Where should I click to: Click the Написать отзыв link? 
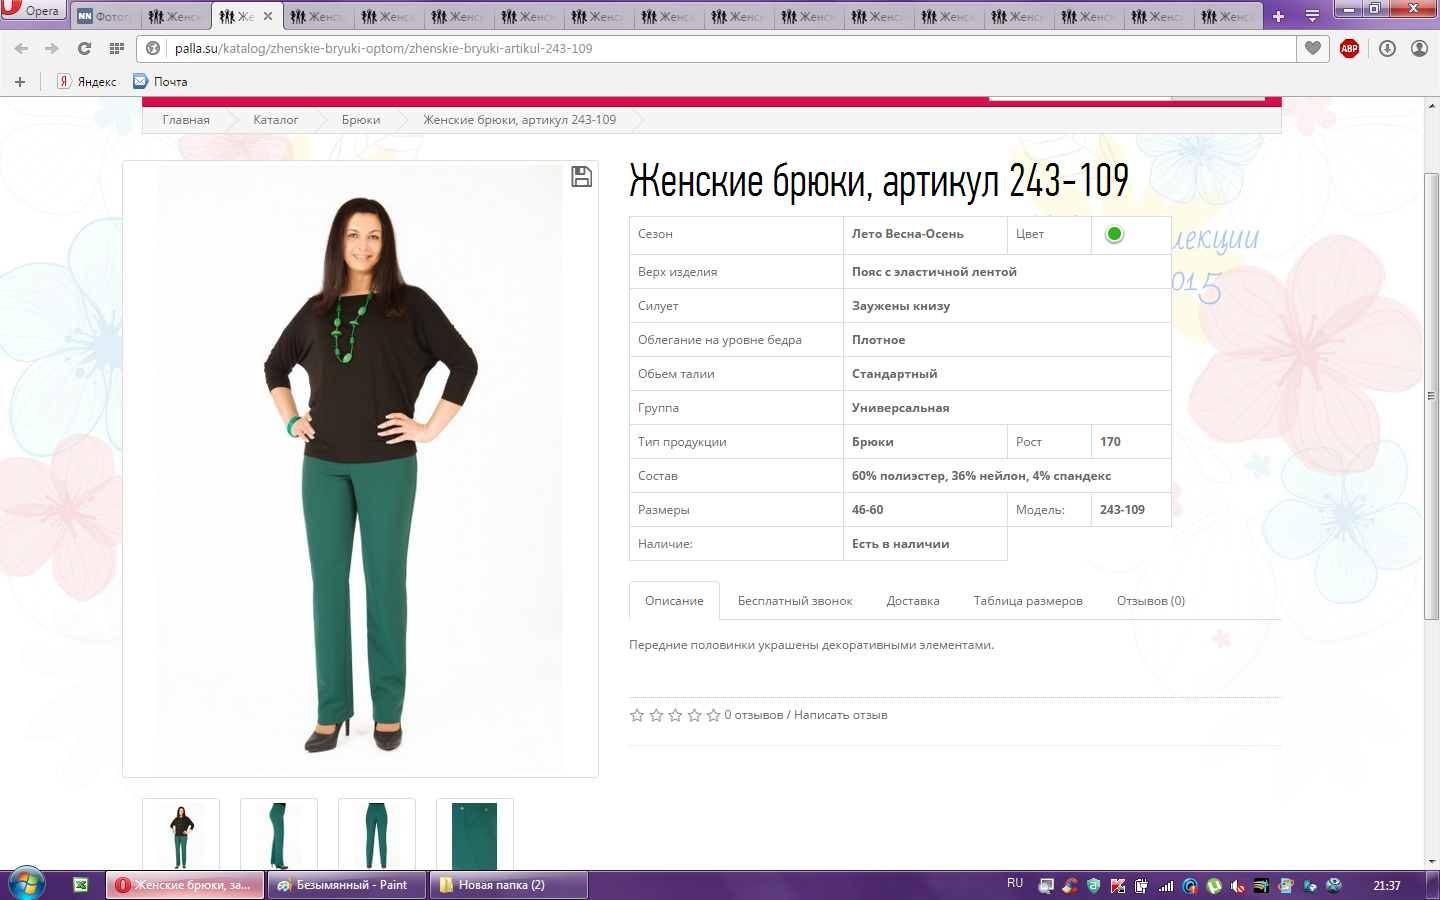click(840, 715)
